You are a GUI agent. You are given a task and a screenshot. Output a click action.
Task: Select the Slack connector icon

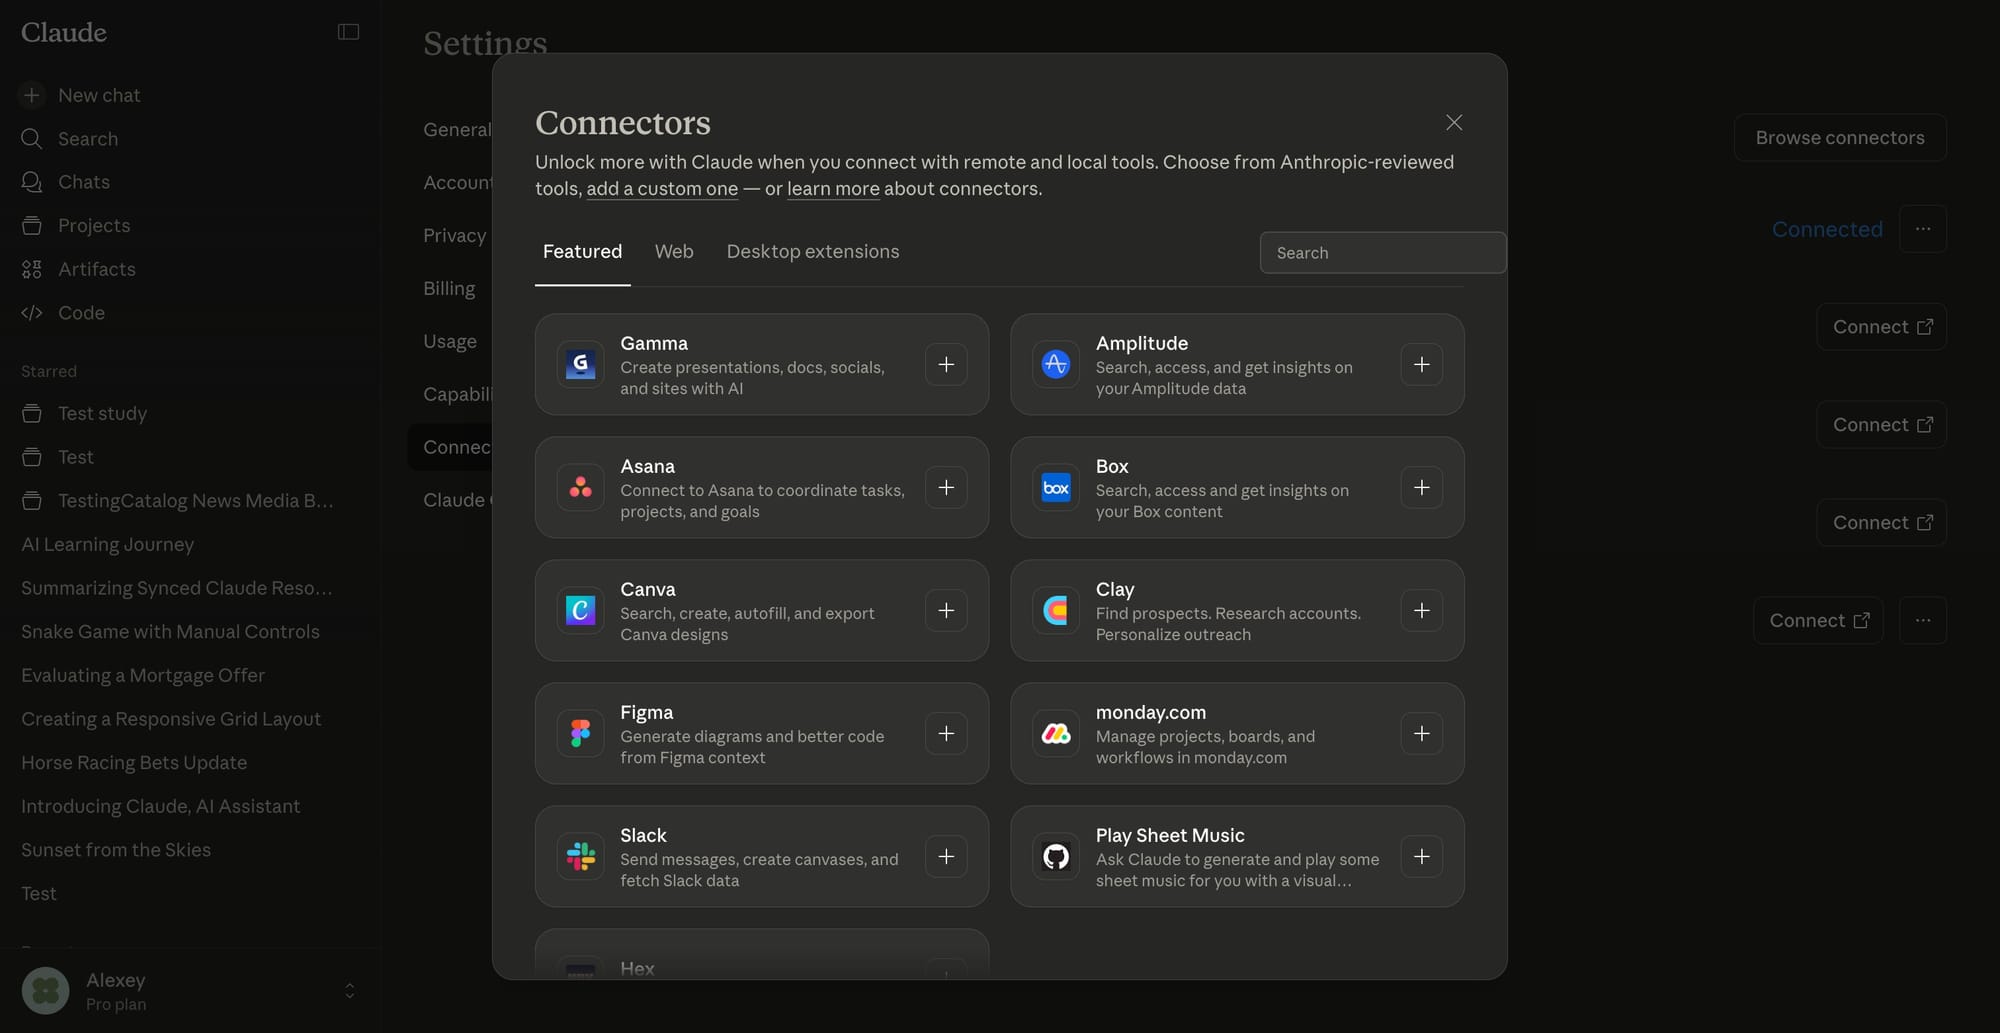[x=580, y=856]
